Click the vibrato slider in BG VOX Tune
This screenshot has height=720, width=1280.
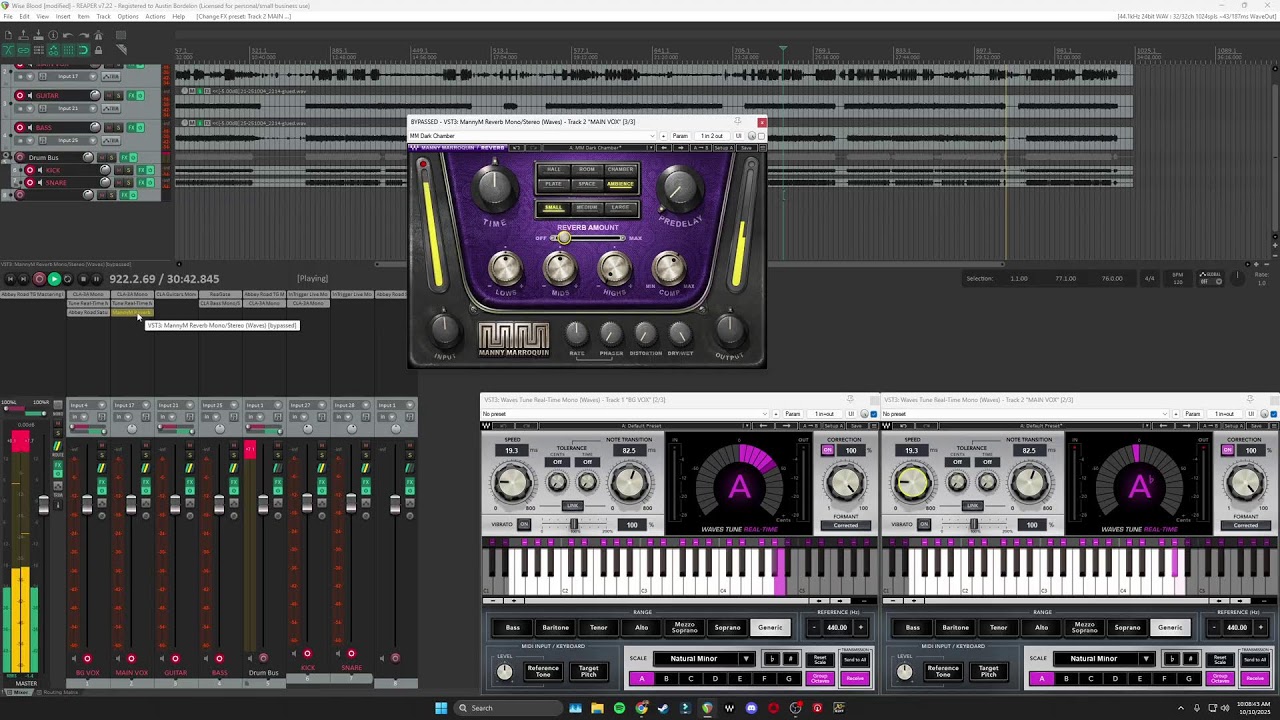point(574,524)
